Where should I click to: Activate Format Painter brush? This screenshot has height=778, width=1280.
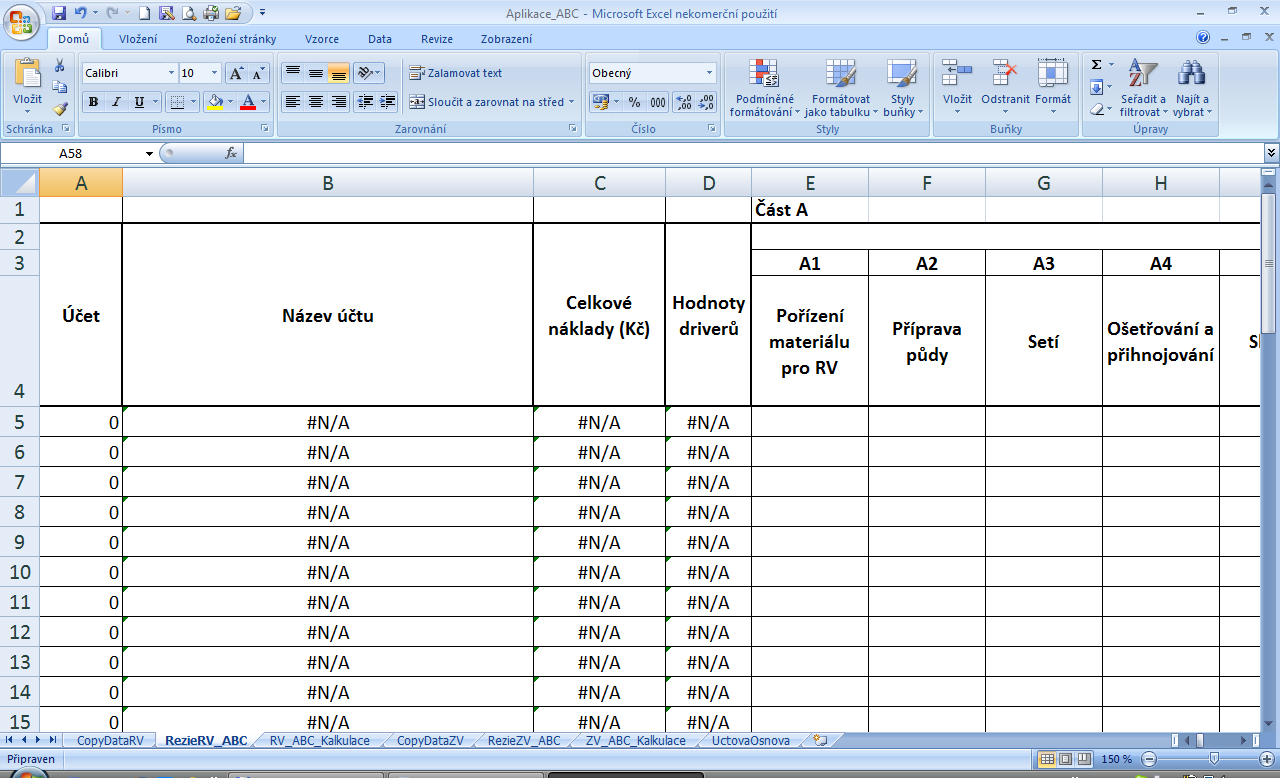[60, 108]
